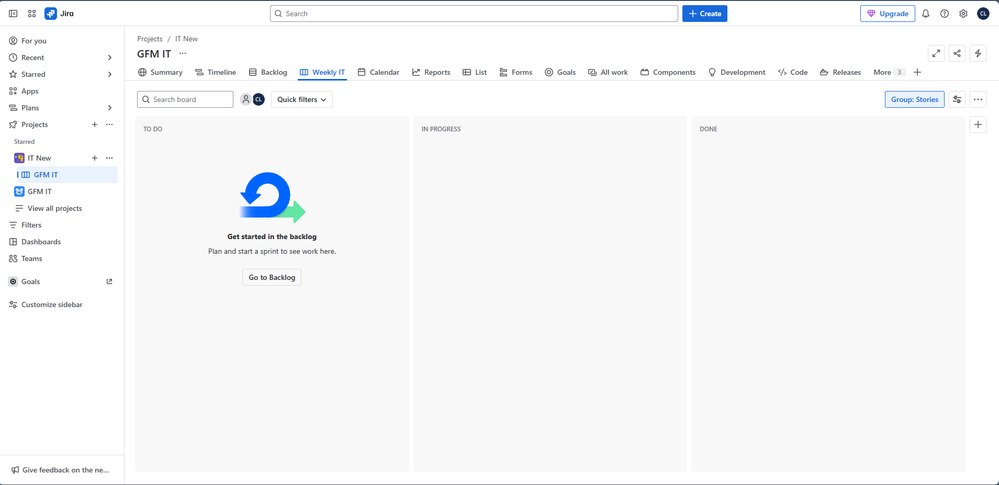Add a new tab with the plus icon
999x485 pixels.
[917, 73]
